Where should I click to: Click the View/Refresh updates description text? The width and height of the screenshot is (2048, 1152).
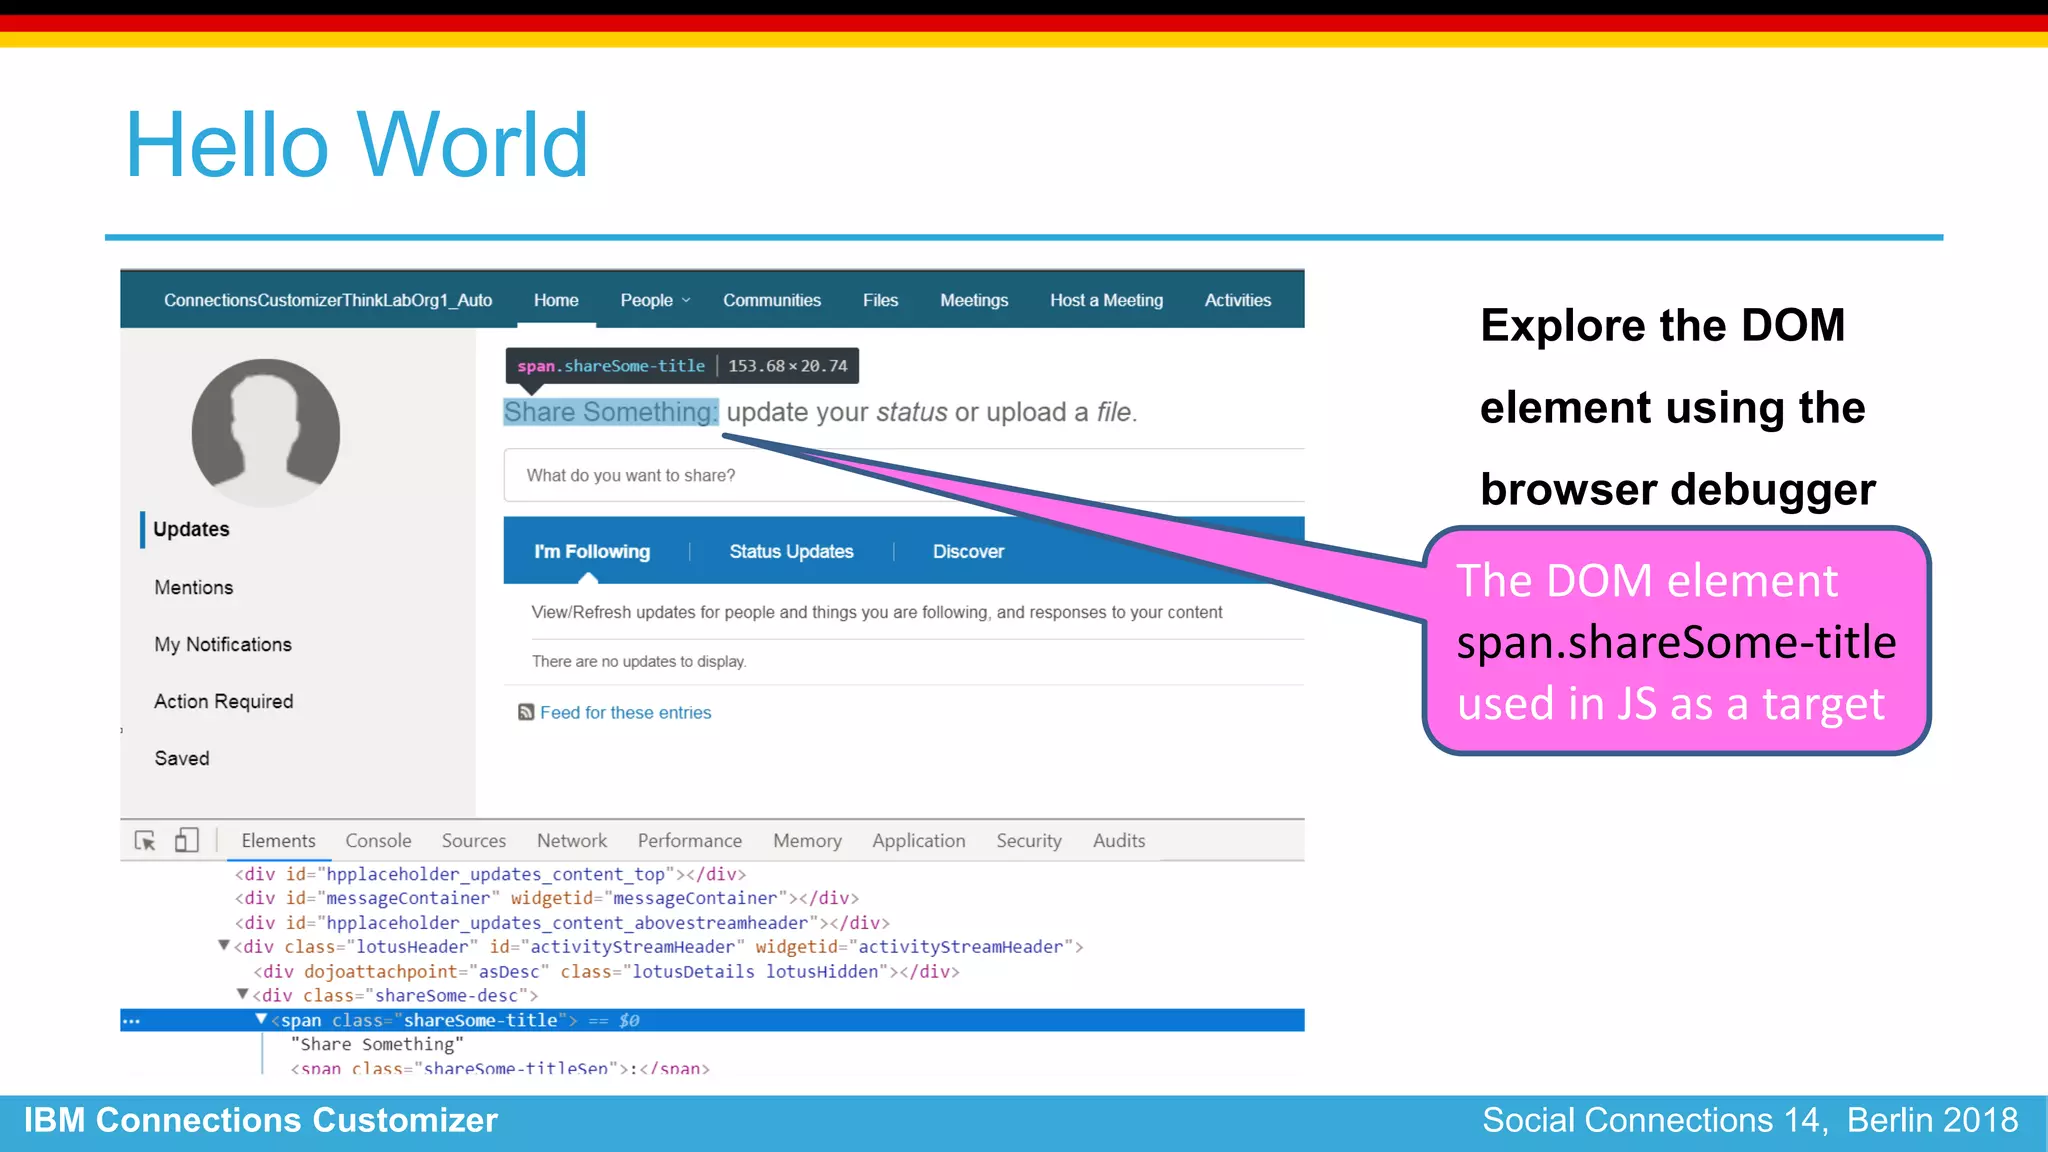877,612
